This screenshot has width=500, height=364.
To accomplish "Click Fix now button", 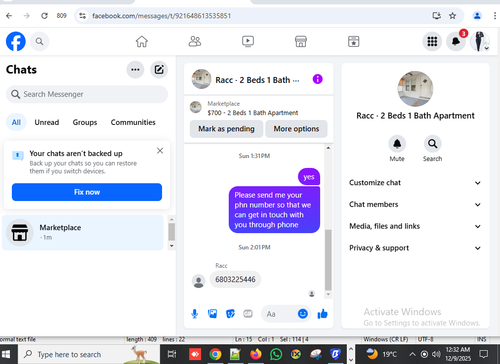I will [x=87, y=192].
